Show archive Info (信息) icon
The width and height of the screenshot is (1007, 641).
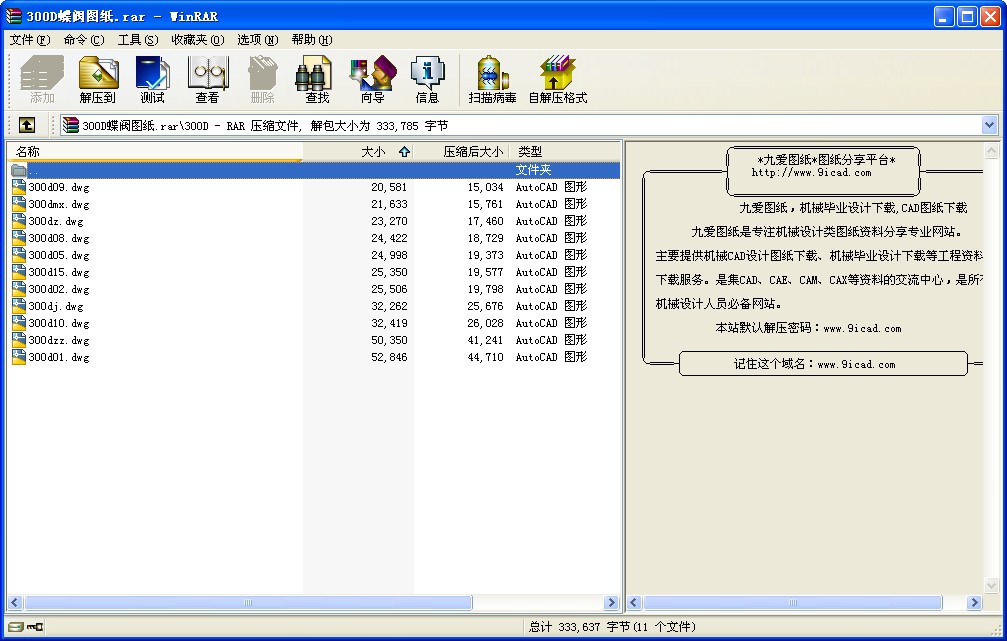click(x=427, y=79)
